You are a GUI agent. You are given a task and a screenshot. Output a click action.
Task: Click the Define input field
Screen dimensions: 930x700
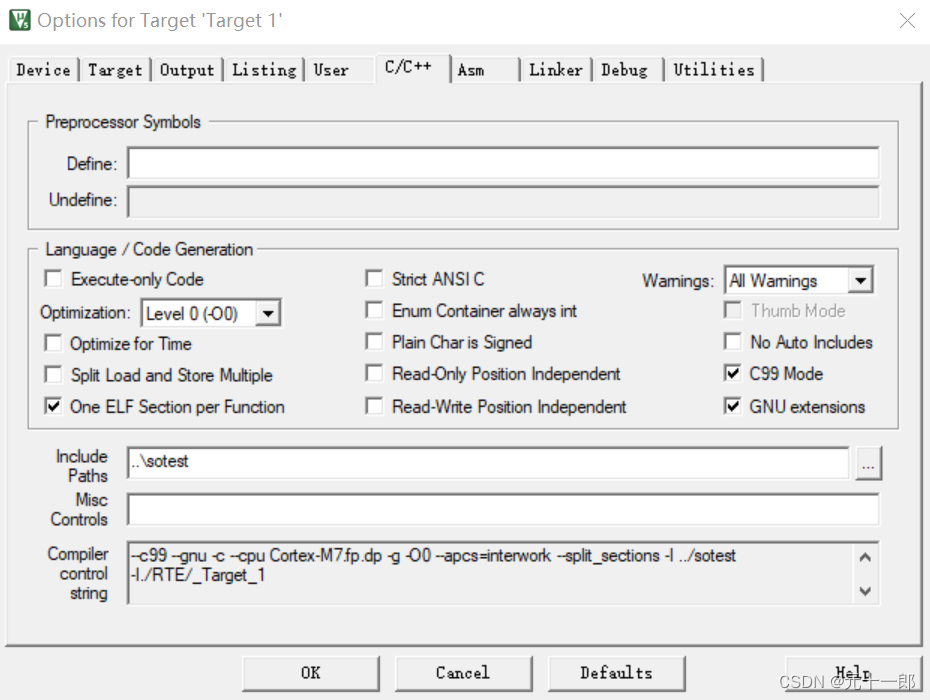[x=503, y=163]
